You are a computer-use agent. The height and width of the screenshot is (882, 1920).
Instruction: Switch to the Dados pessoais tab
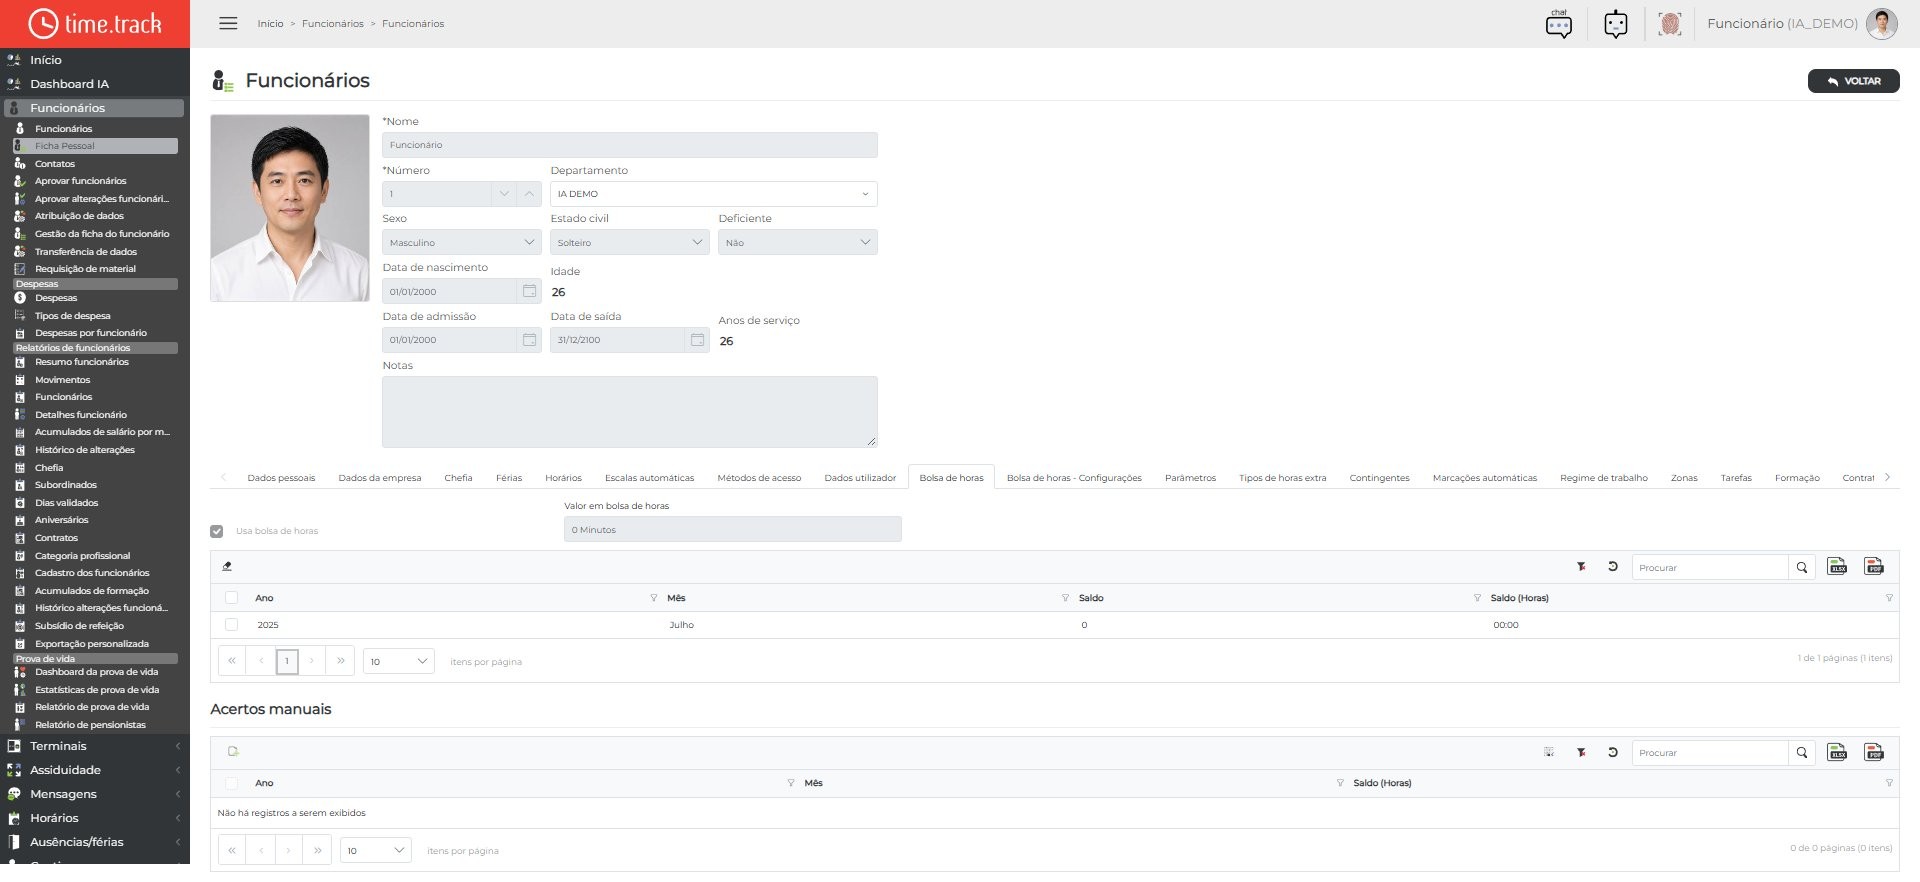281,478
